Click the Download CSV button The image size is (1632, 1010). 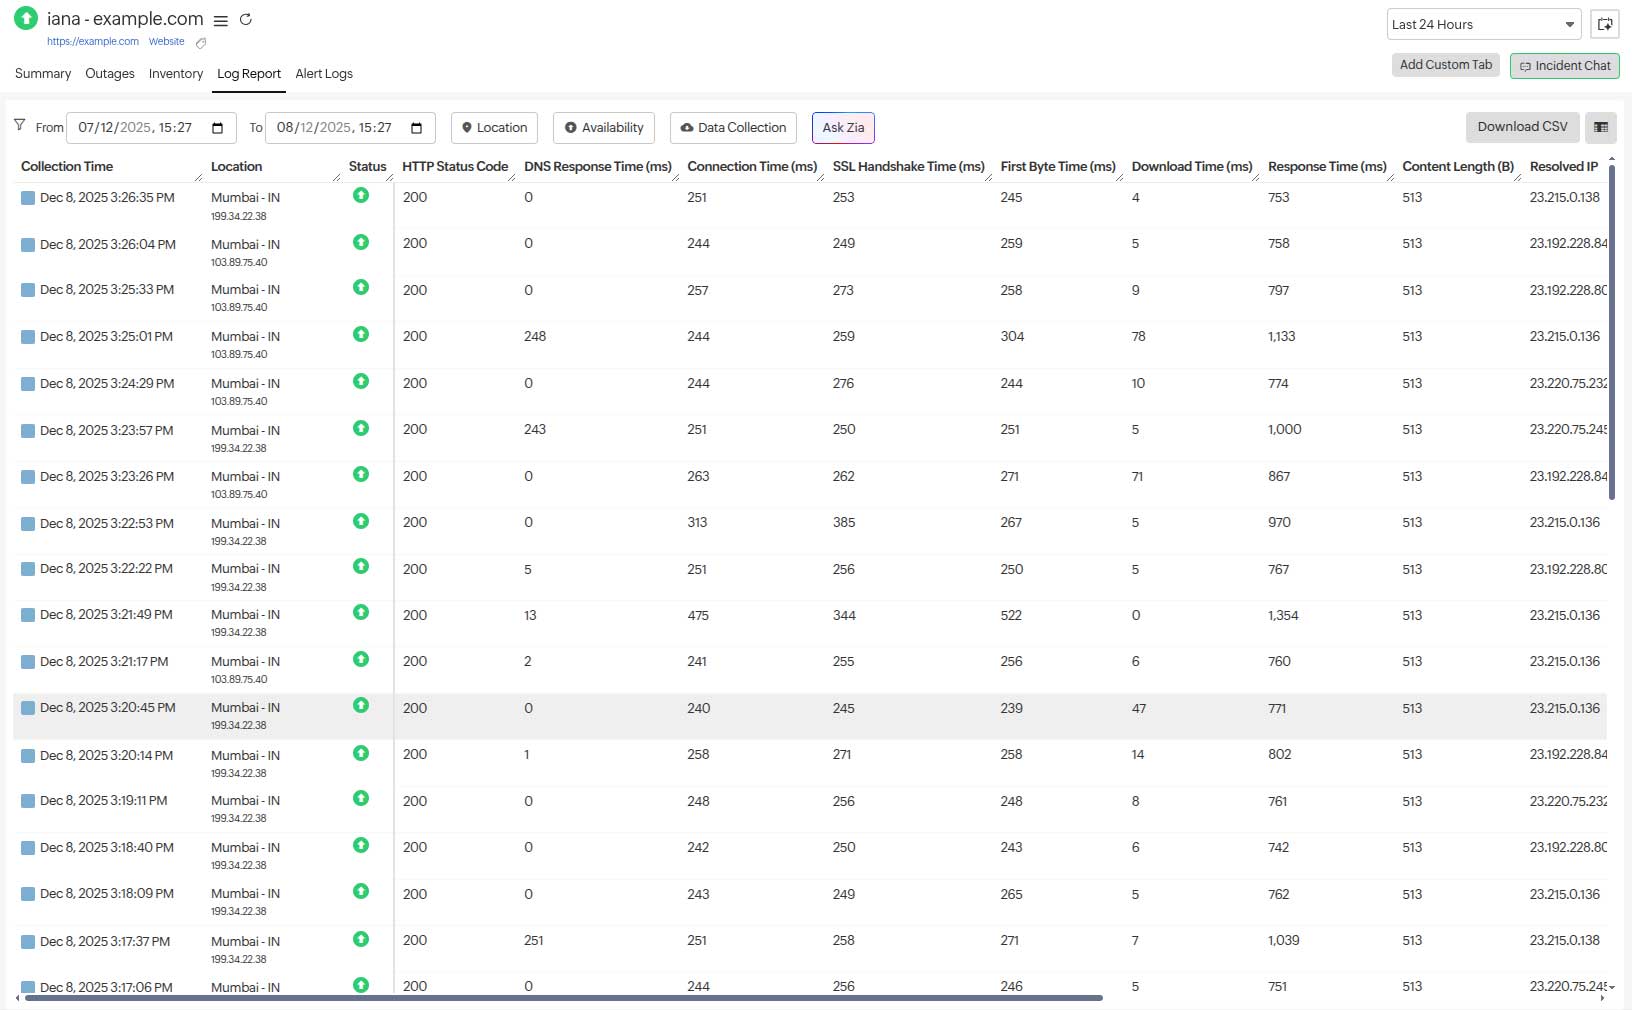pos(1522,127)
